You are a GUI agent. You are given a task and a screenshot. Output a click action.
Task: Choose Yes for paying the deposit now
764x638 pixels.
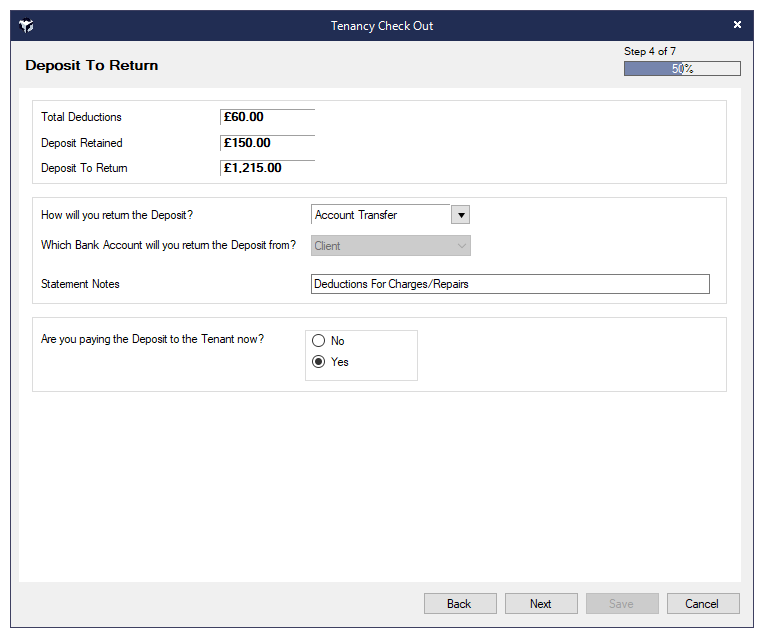(319, 362)
